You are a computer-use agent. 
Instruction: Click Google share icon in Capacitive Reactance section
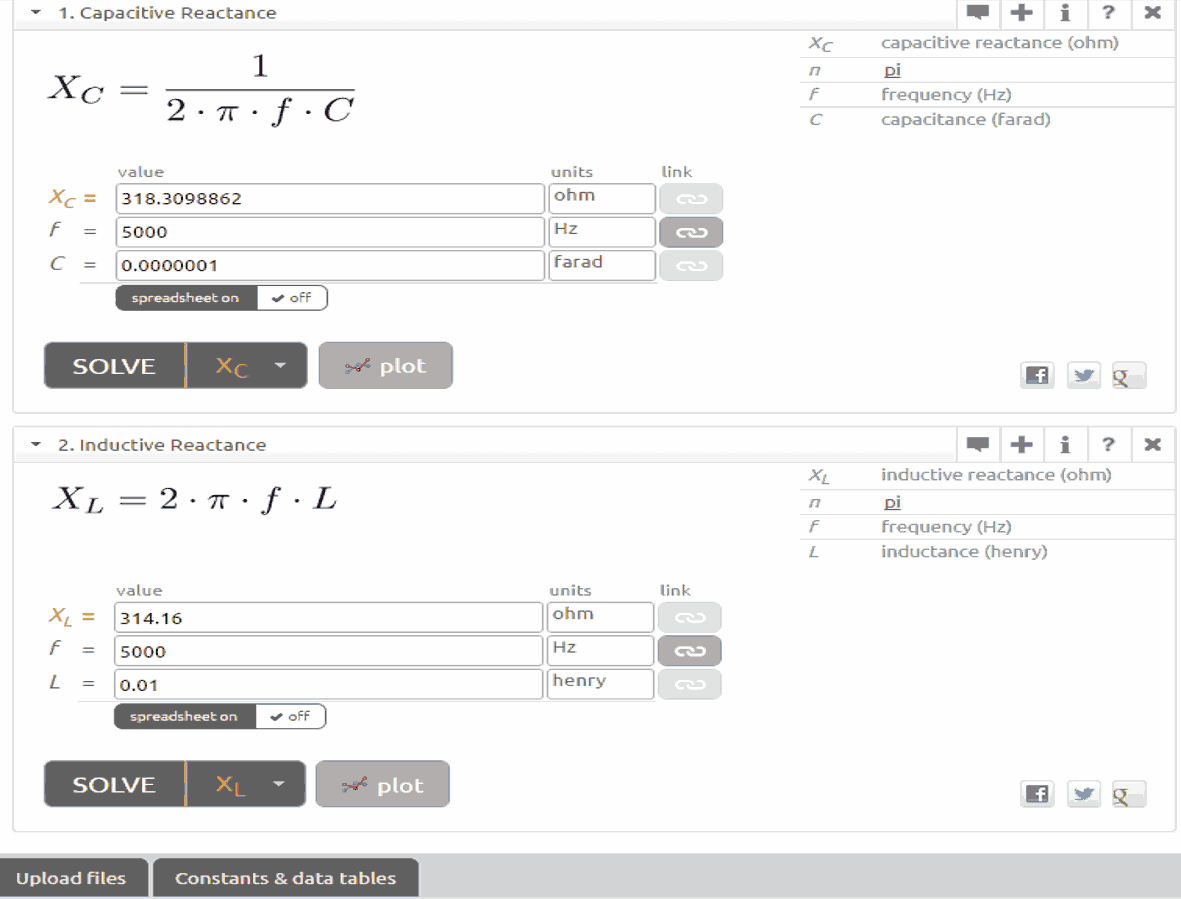1127,376
